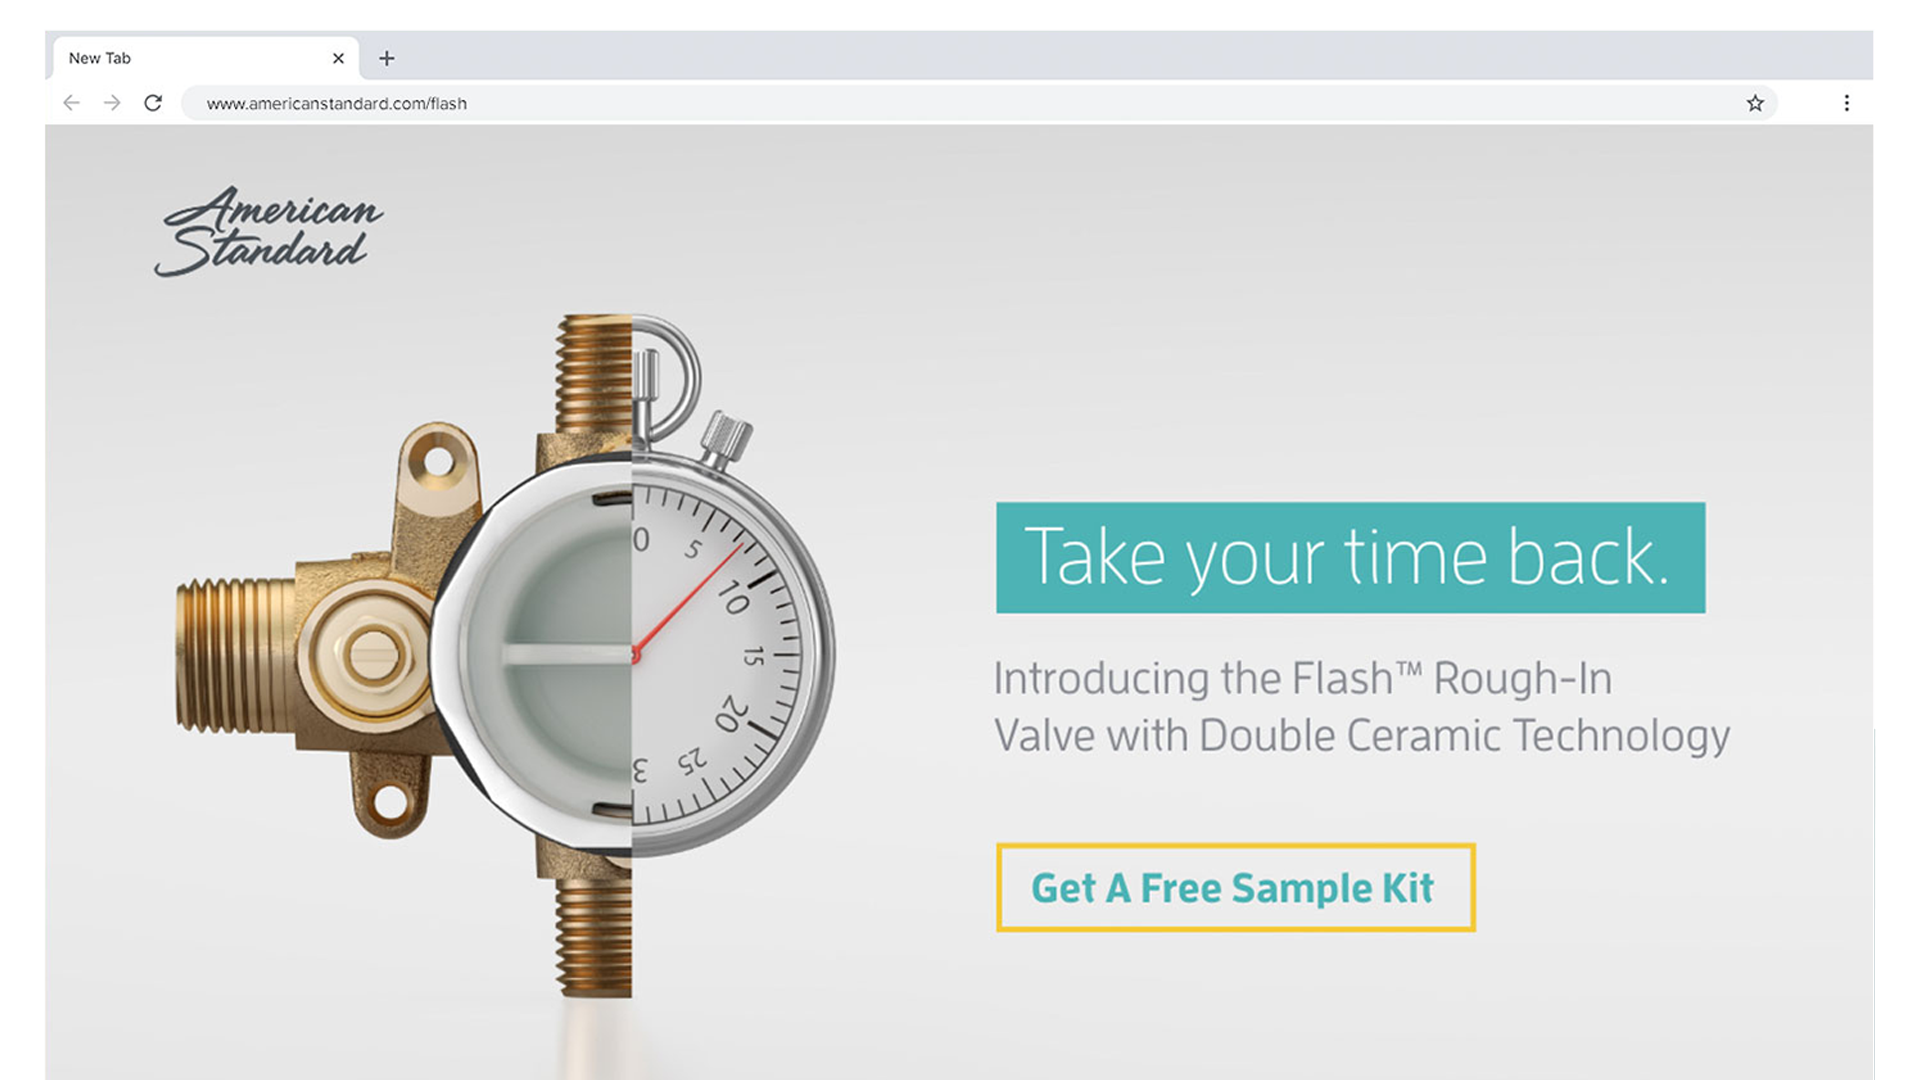The height and width of the screenshot is (1080, 1920).
Task: Click the American Standard logo
Action: point(268,231)
